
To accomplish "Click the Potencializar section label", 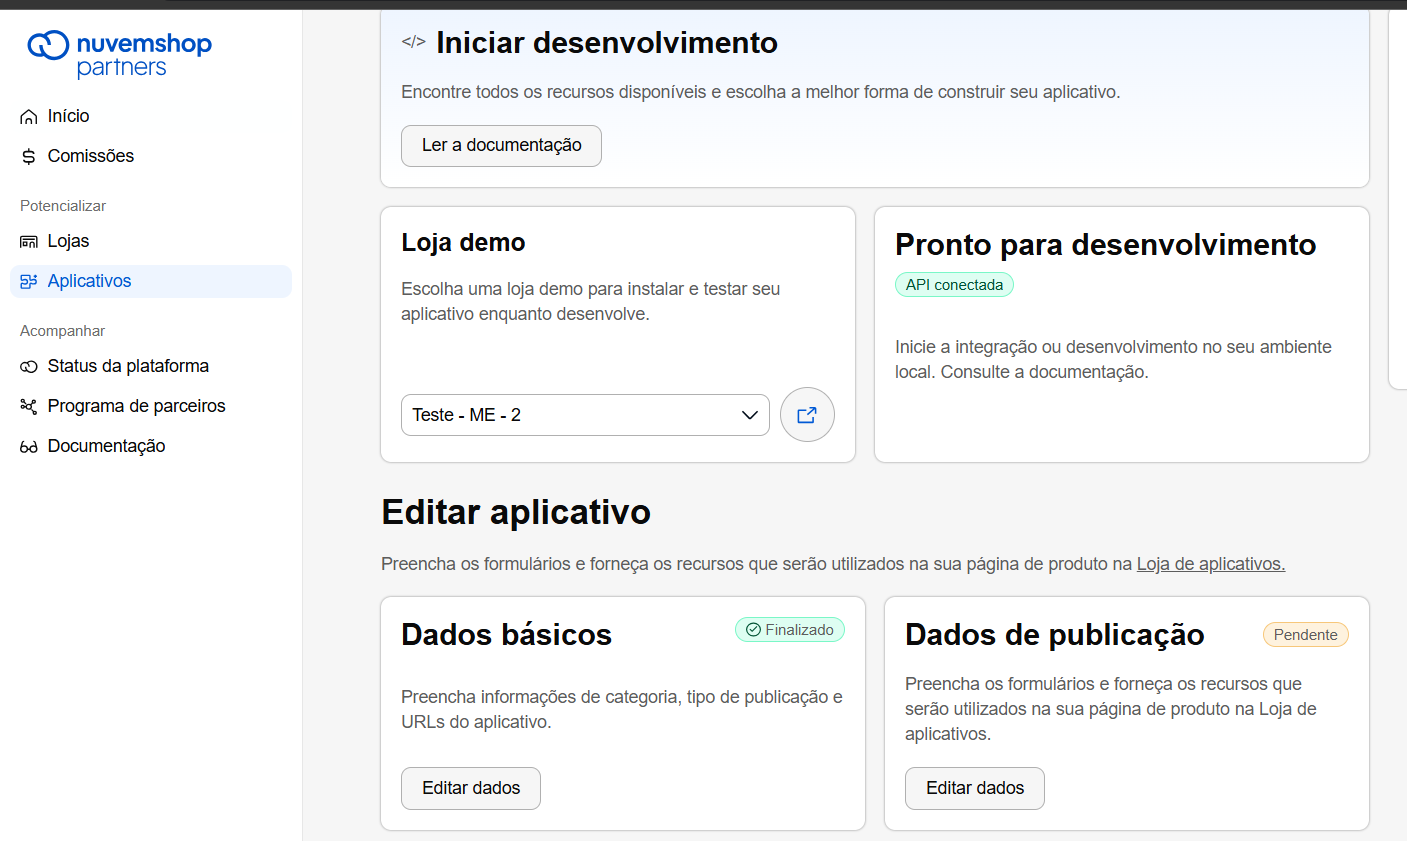I will click(x=63, y=206).
